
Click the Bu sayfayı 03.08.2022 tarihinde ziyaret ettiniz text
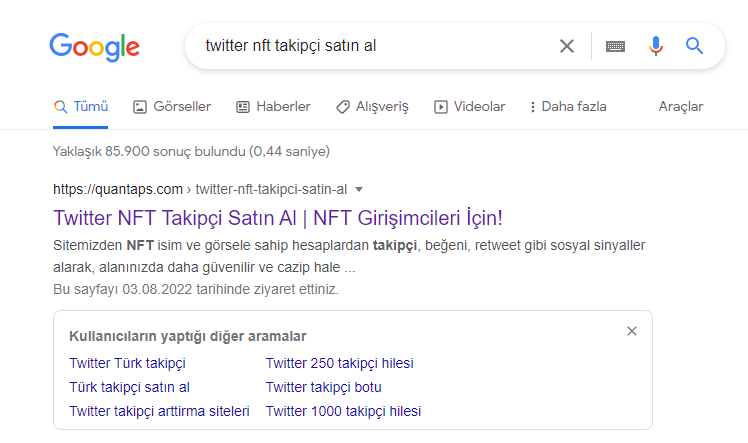tap(196, 289)
